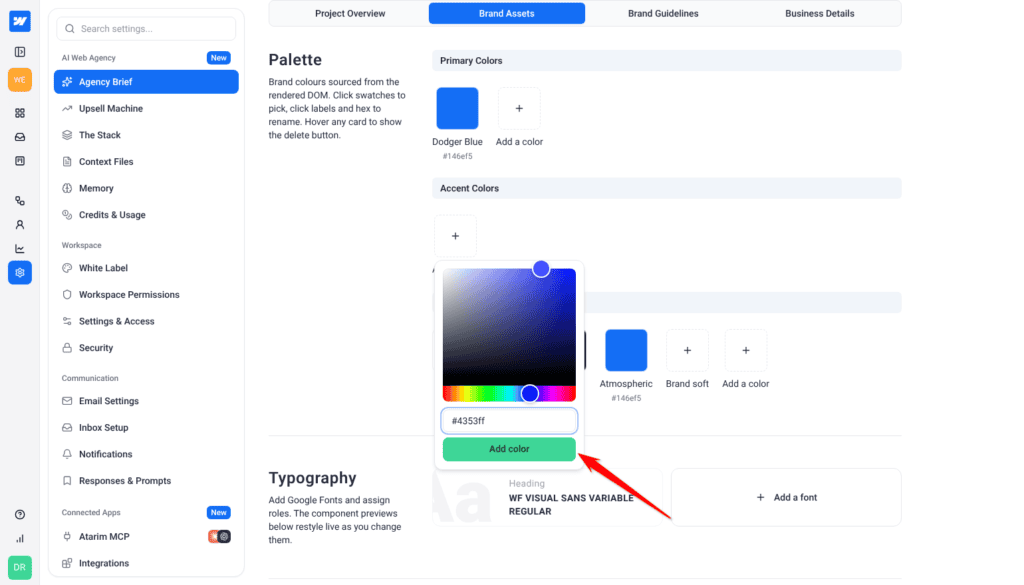
Task: Select the Atmospheric blue swatch
Action: (x=626, y=351)
